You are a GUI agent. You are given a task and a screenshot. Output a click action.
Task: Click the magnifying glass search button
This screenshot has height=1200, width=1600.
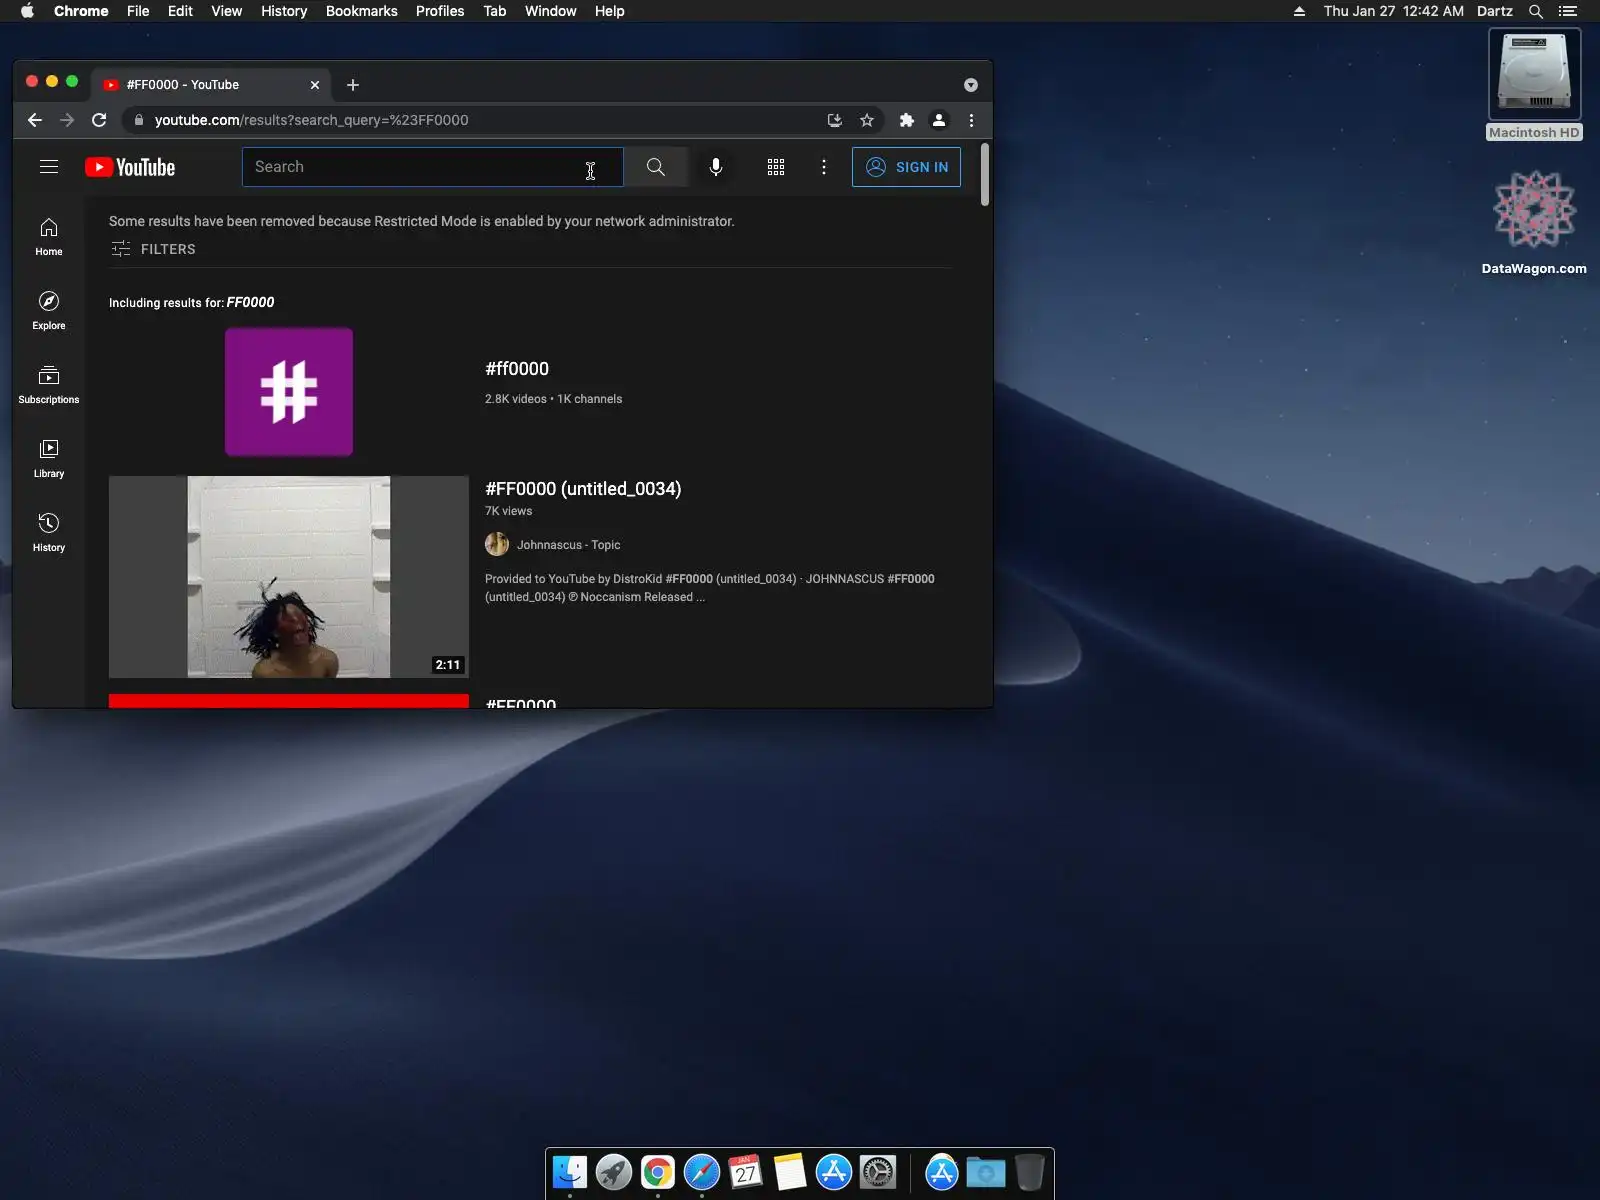656,167
